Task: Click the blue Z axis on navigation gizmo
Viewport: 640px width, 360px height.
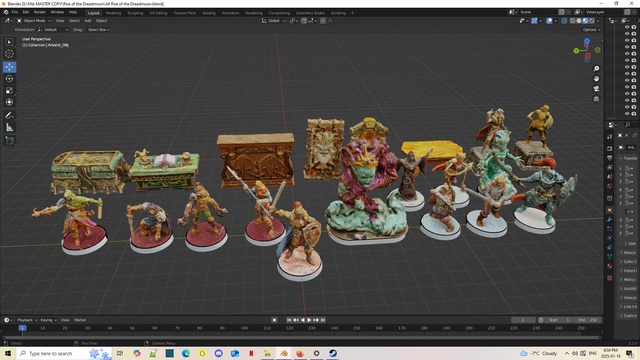Action: click(587, 41)
